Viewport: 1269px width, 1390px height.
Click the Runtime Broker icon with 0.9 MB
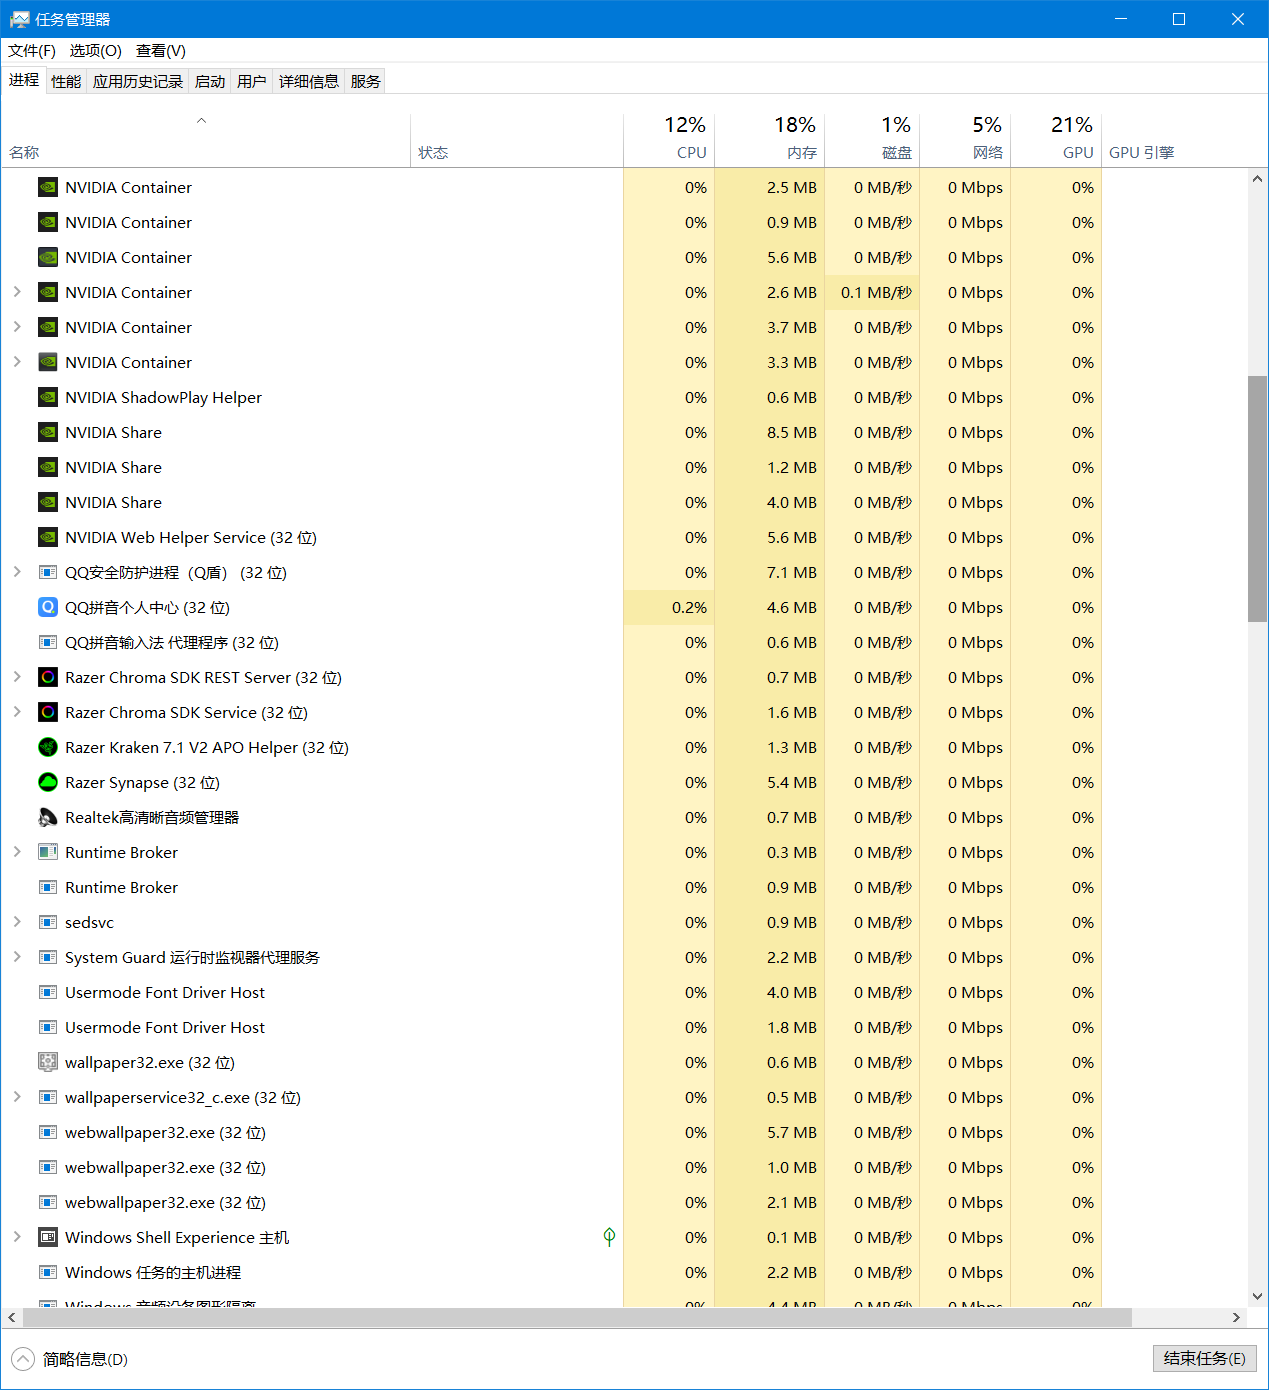(48, 887)
